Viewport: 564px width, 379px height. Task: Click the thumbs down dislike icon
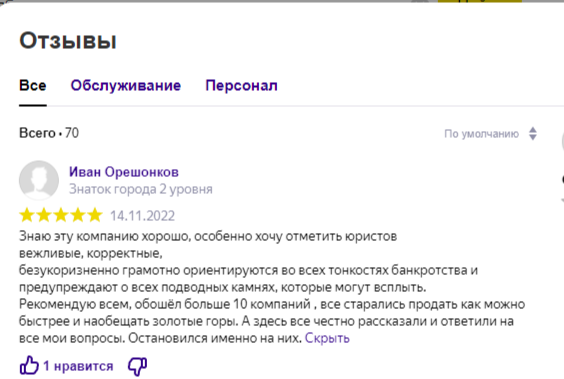137,366
